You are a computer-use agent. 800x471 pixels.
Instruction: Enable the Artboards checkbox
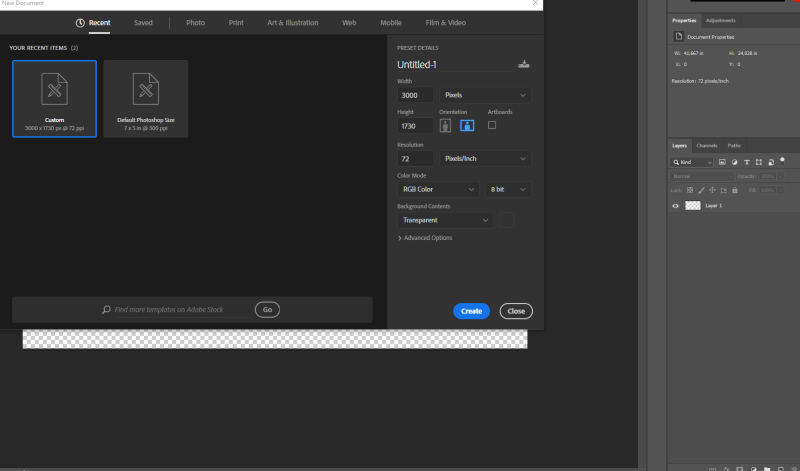(x=492, y=125)
